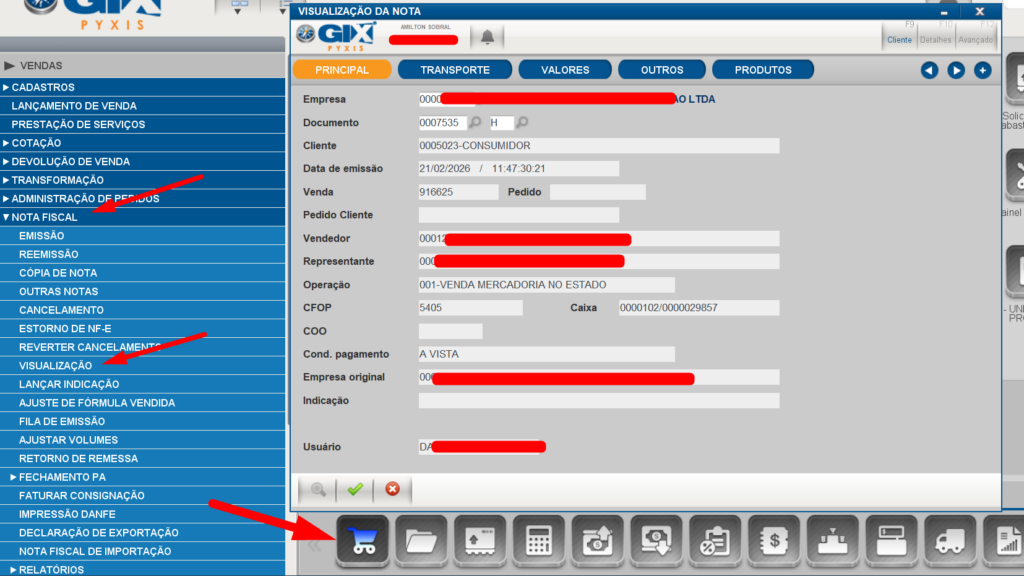Select VISUALIZAÇÃO in the side menu
The width and height of the screenshot is (1024, 576).
tap(55, 366)
